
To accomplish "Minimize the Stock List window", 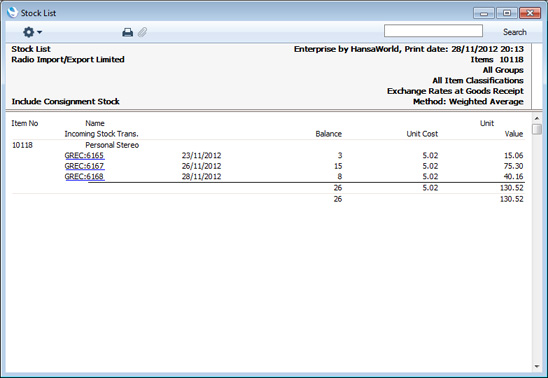I will pyautogui.click(x=484, y=13).
